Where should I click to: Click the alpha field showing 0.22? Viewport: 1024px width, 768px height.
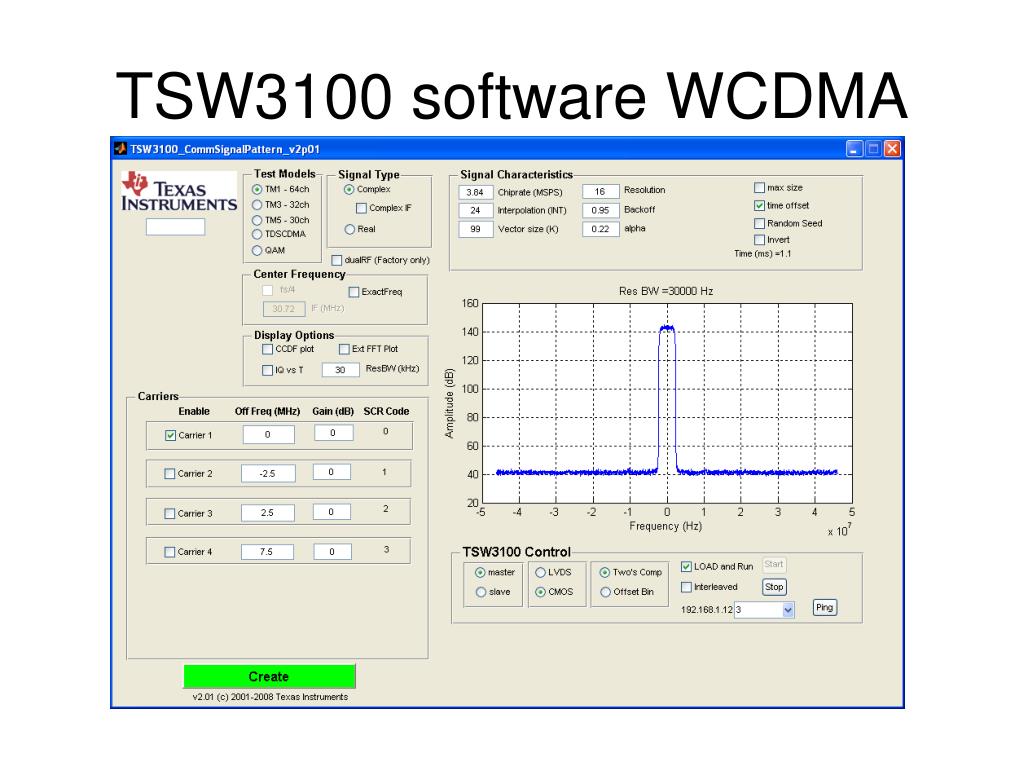pyautogui.click(x=600, y=229)
